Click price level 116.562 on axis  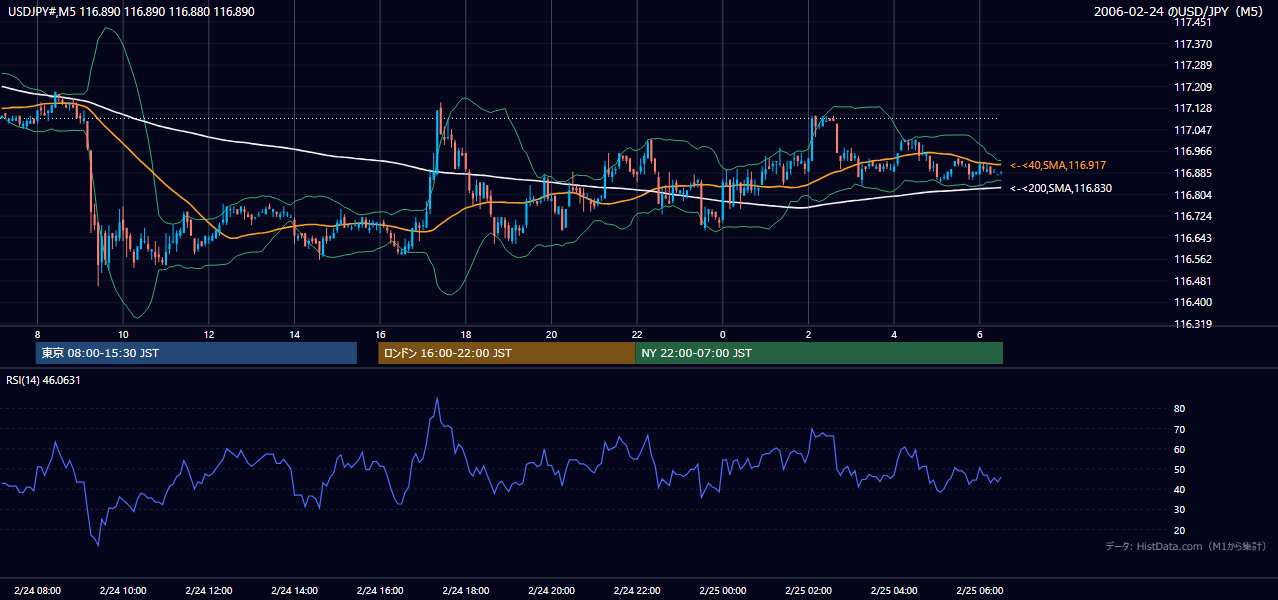1192,259
